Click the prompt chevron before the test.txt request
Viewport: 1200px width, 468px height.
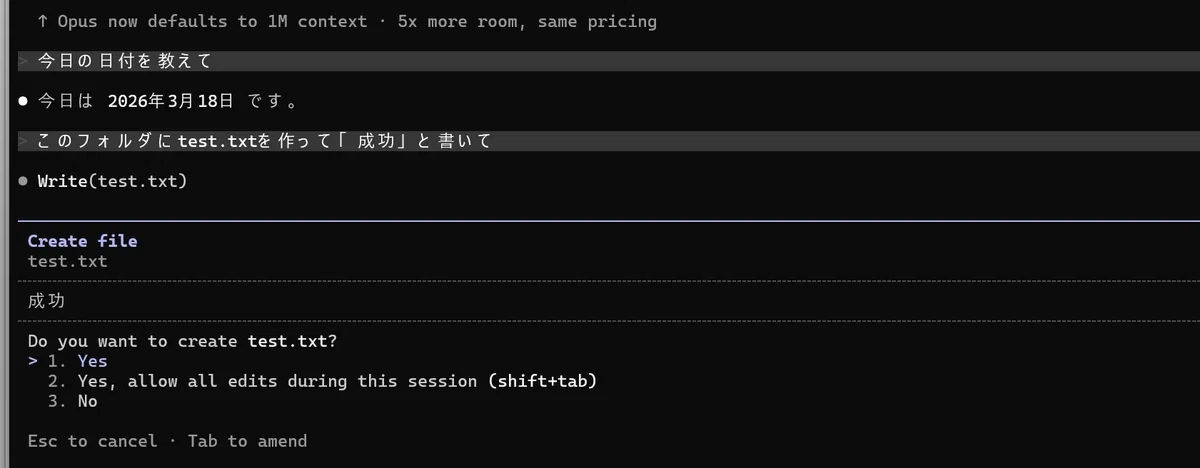(23, 142)
